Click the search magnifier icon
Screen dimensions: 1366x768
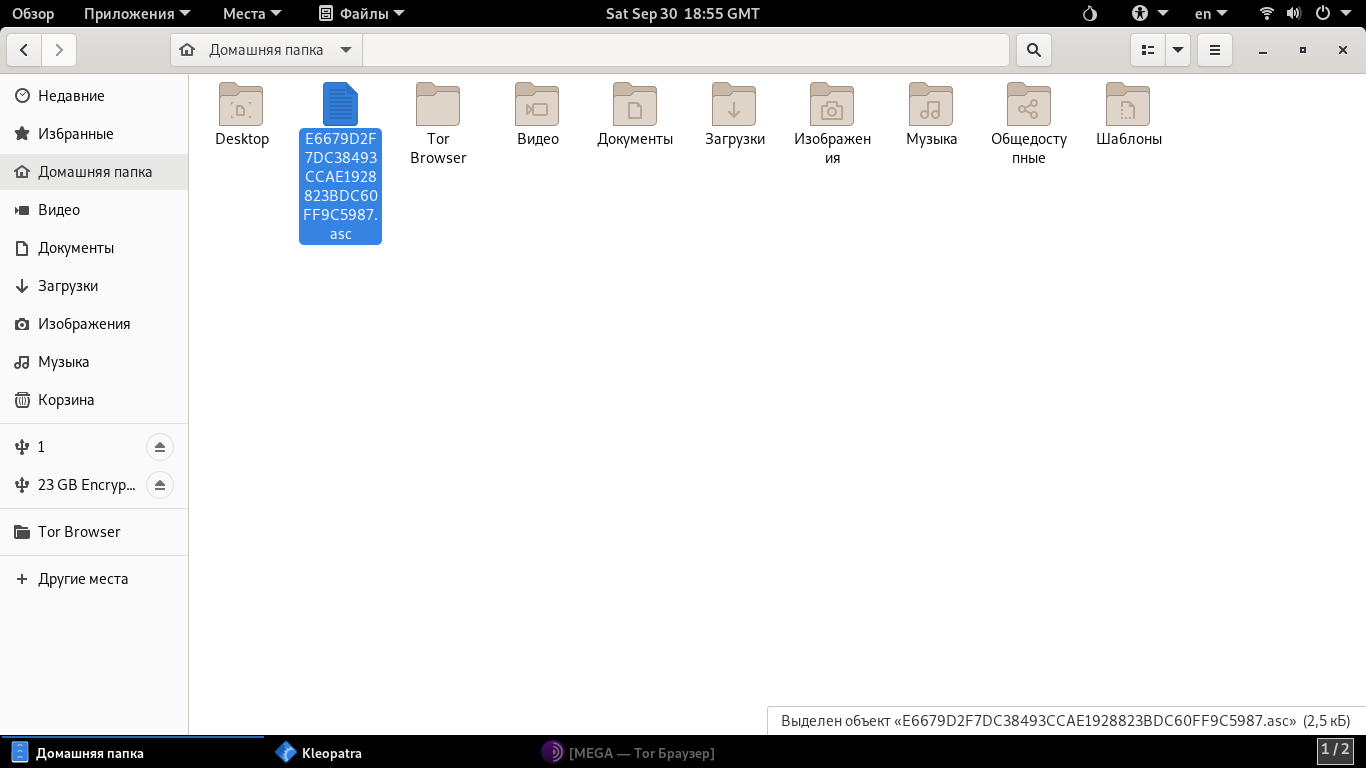tap(1033, 50)
